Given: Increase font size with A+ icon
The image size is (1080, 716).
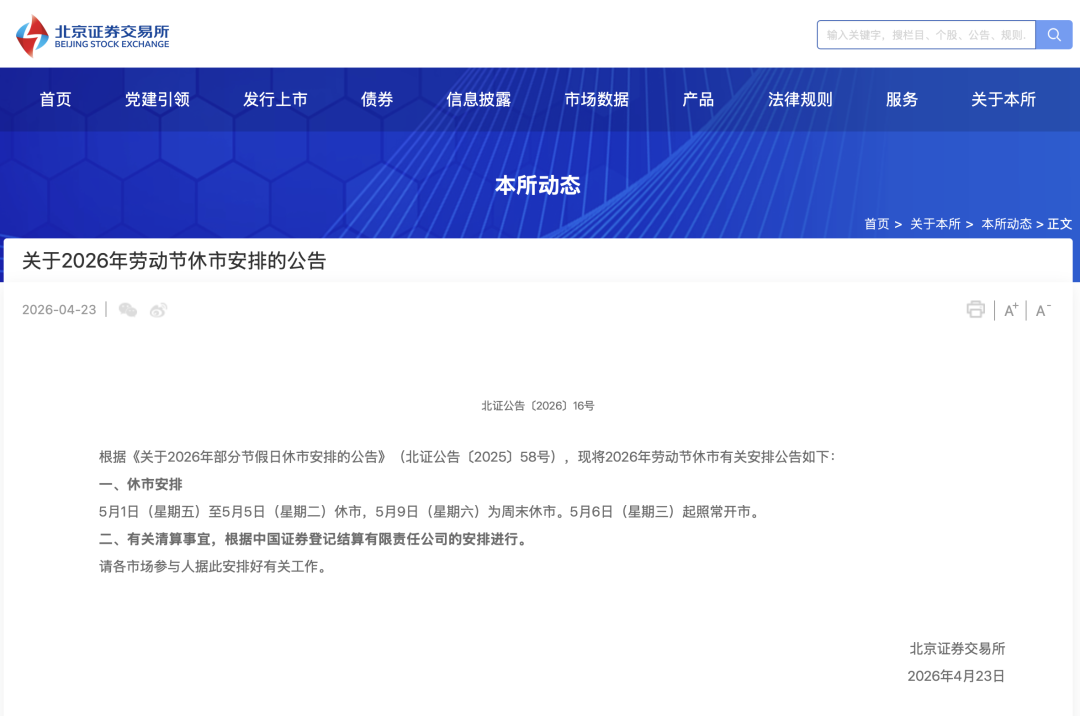Looking at the screenshot, I should (1011, 310).
